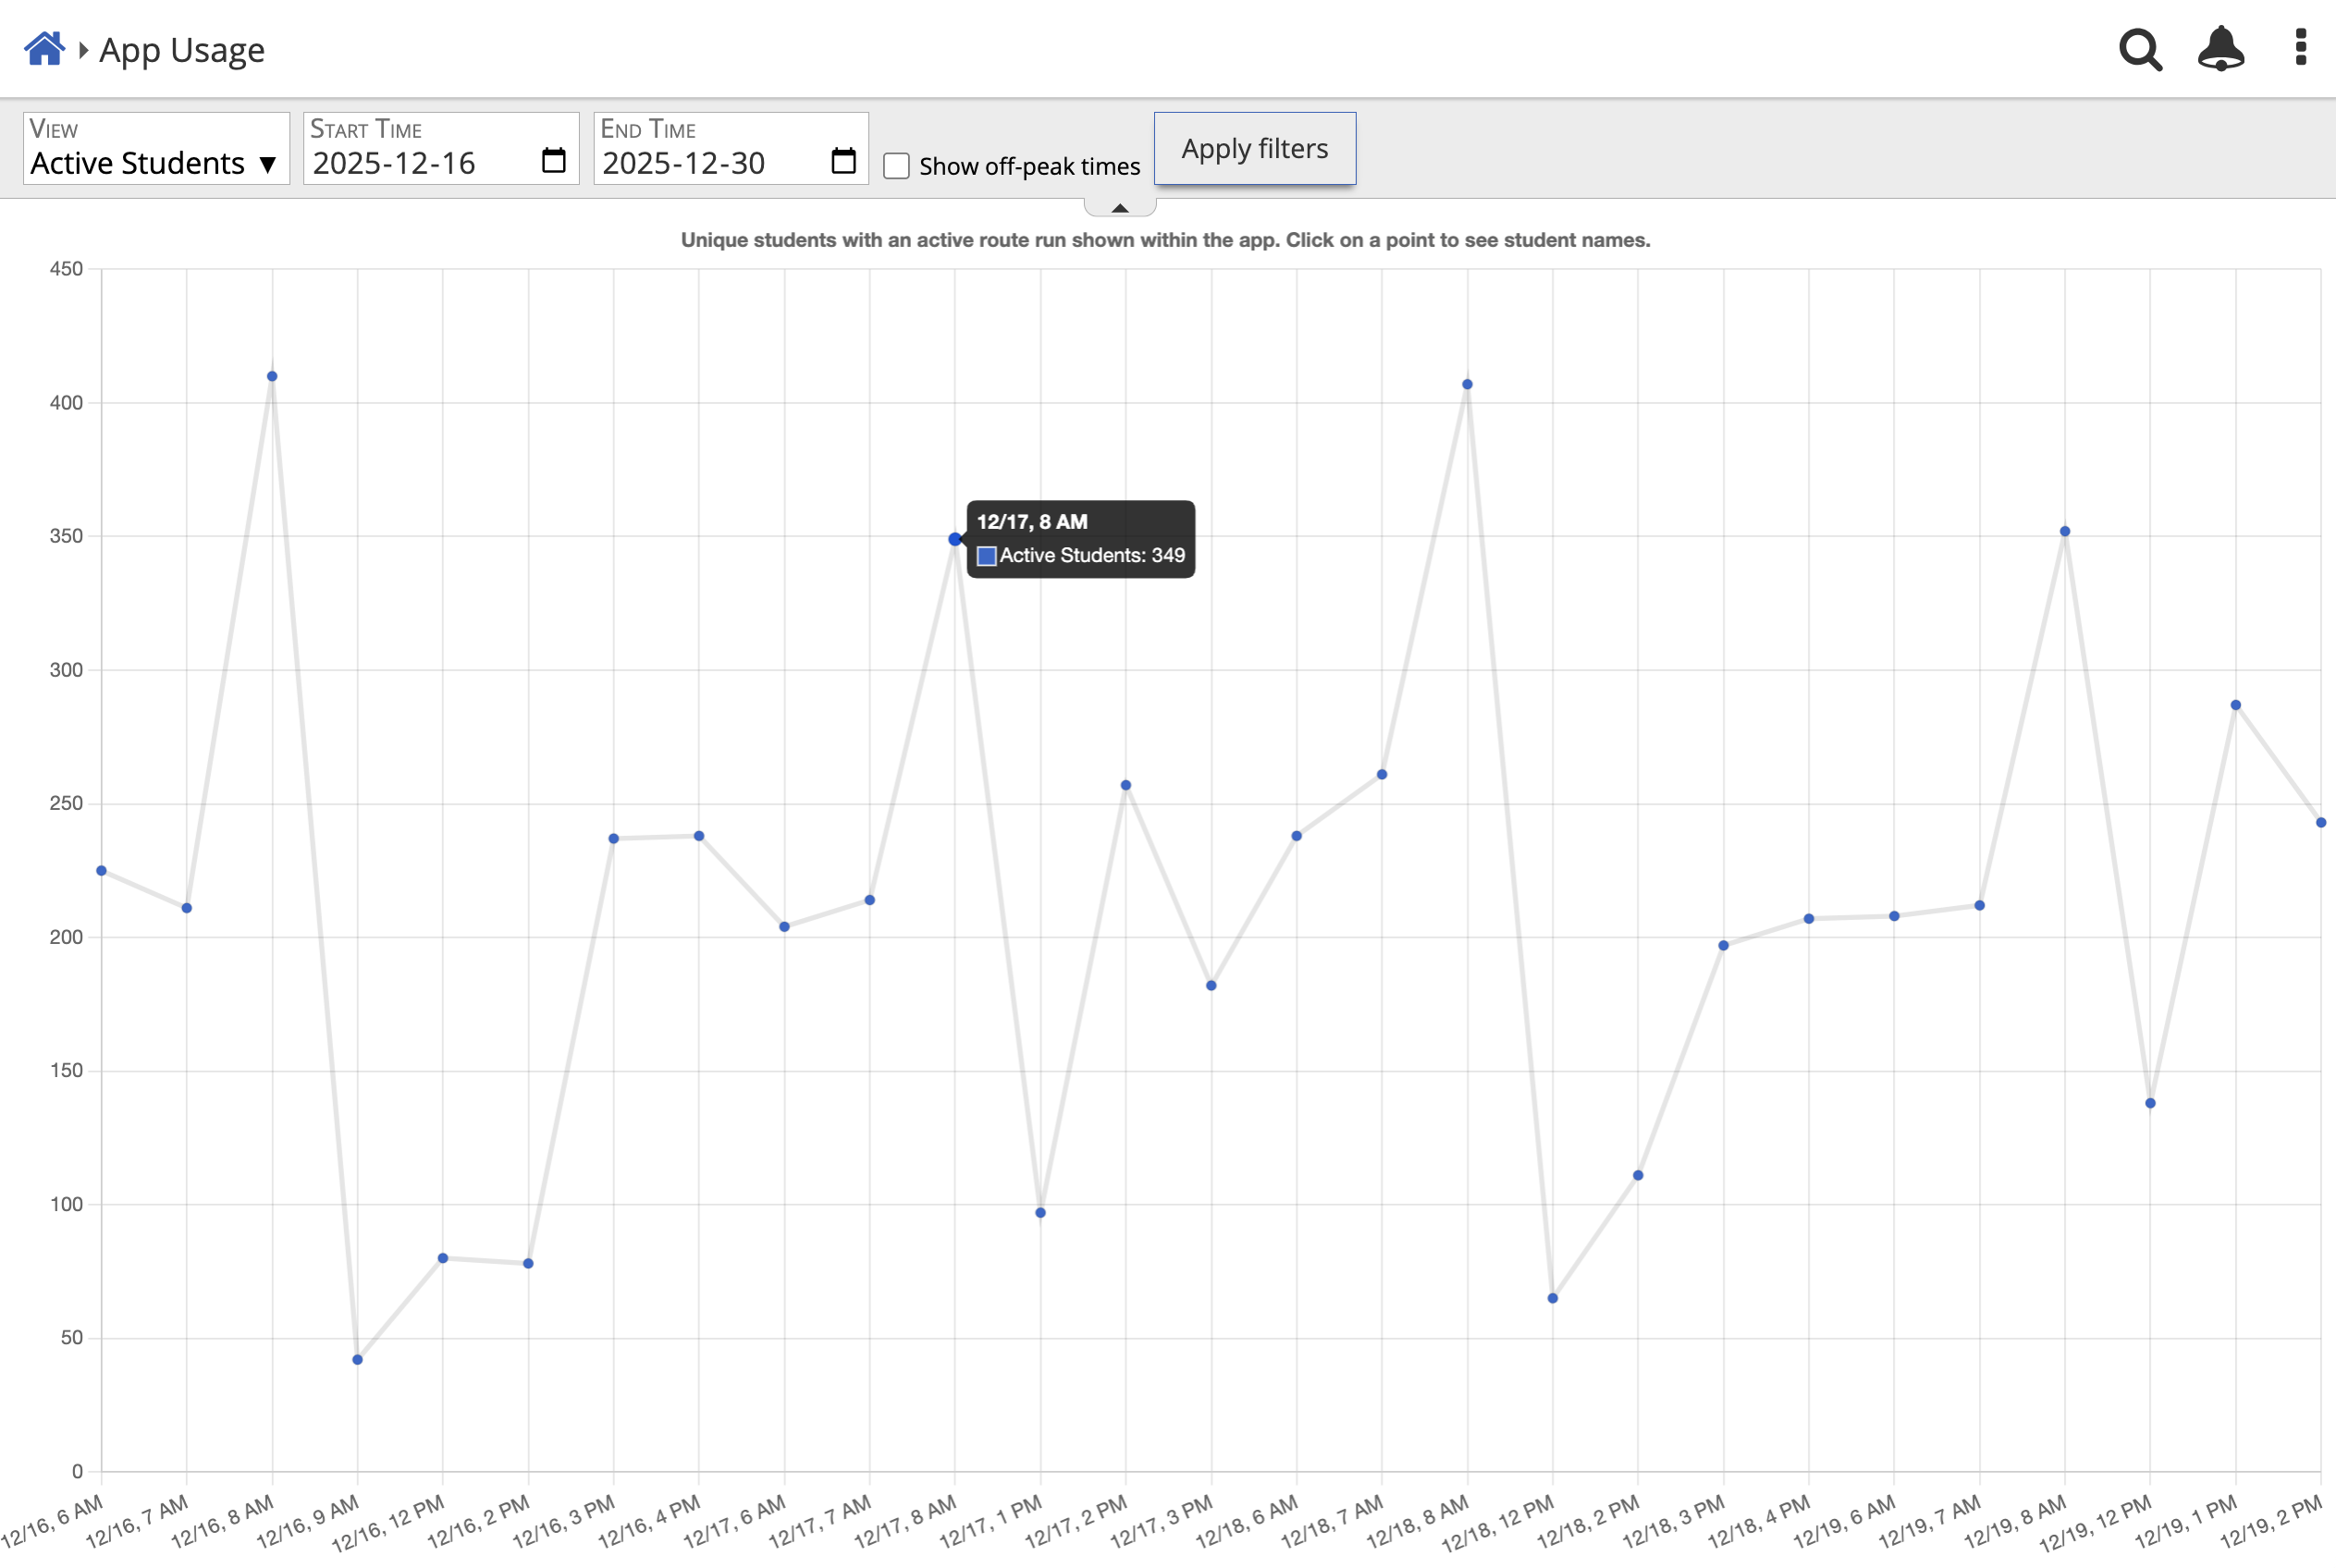Screen dimensions: 2336x1568
Task: Select the 12/19, 8 AM data point
Action: coord(2065,532)
